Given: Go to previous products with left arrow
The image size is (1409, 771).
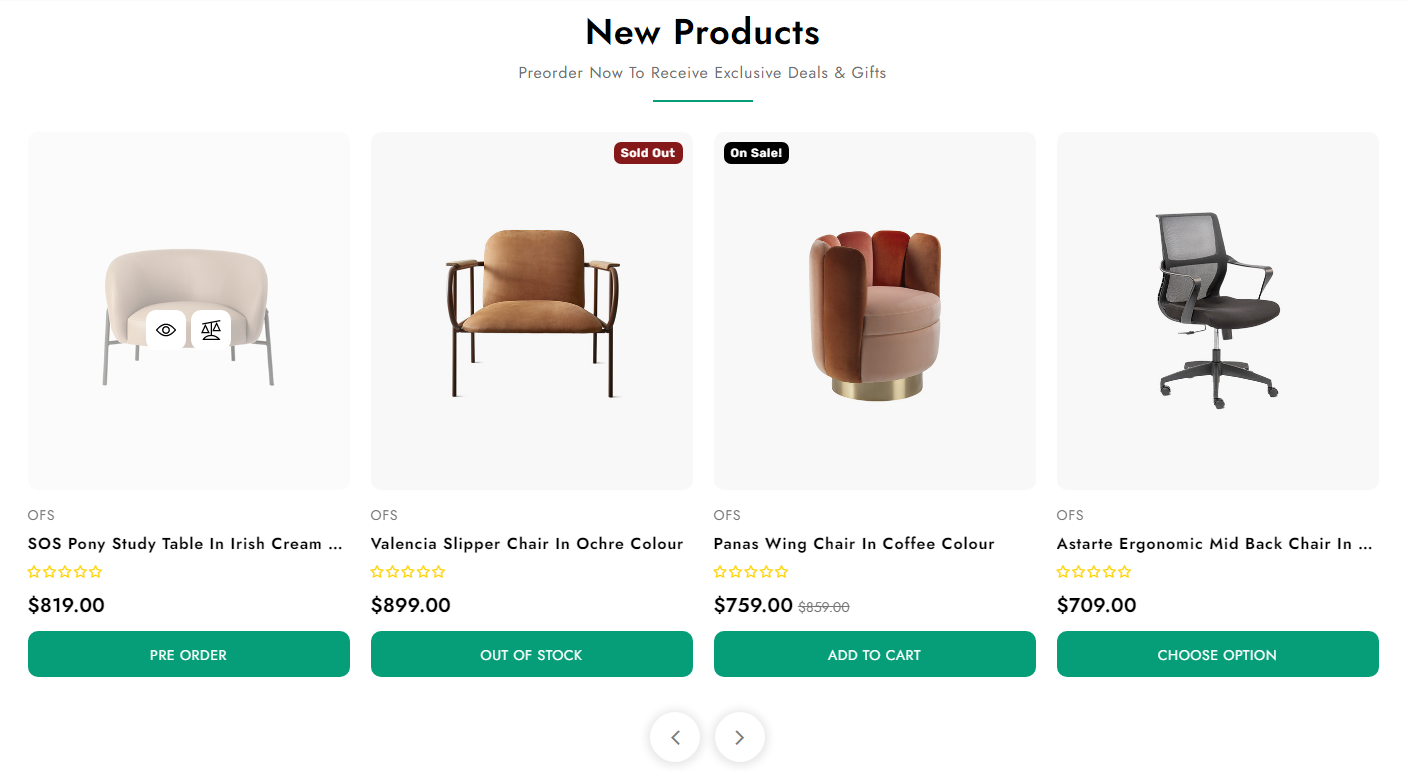Looking at the screenshot, I should (x=675, y=738).
